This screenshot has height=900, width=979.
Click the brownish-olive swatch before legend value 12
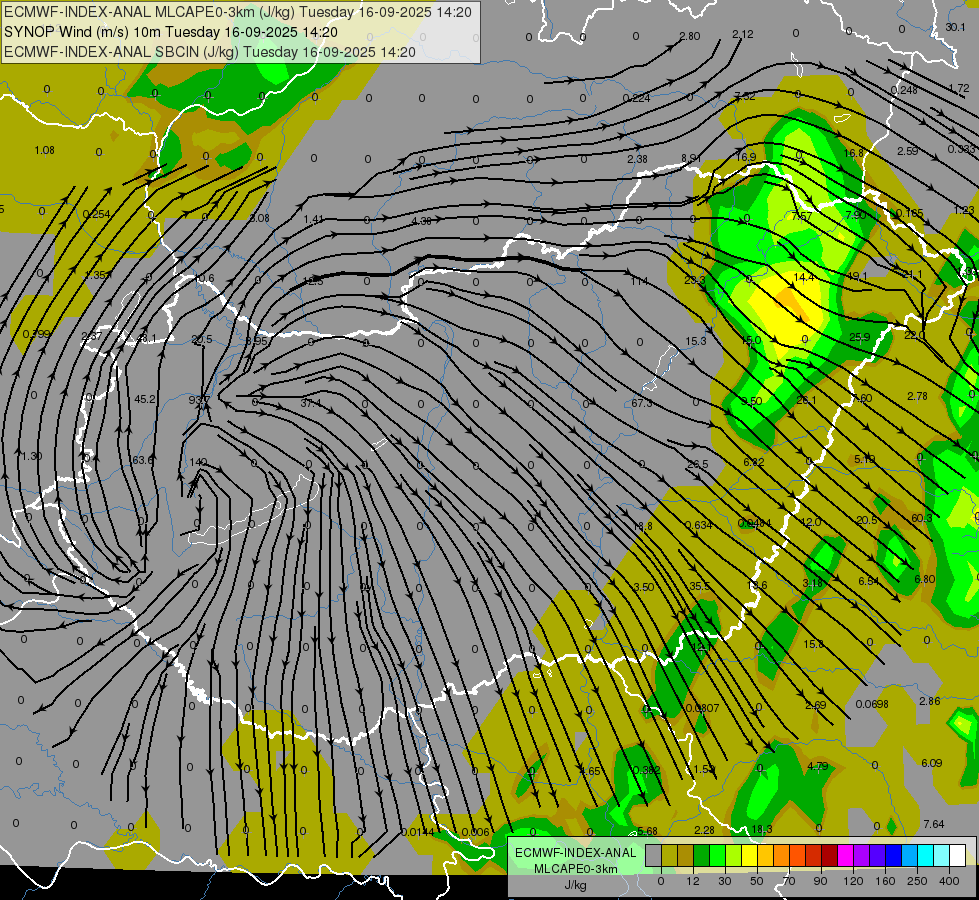coord(686,855)
